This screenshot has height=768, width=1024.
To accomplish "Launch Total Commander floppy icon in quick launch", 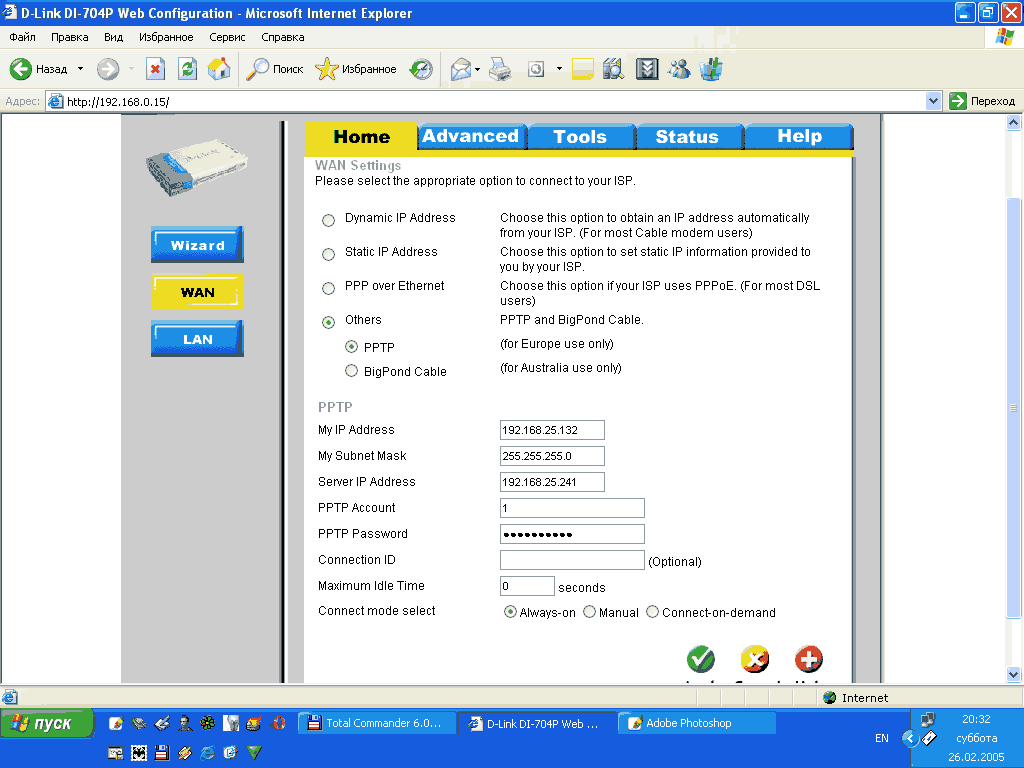I will [162, 753].
